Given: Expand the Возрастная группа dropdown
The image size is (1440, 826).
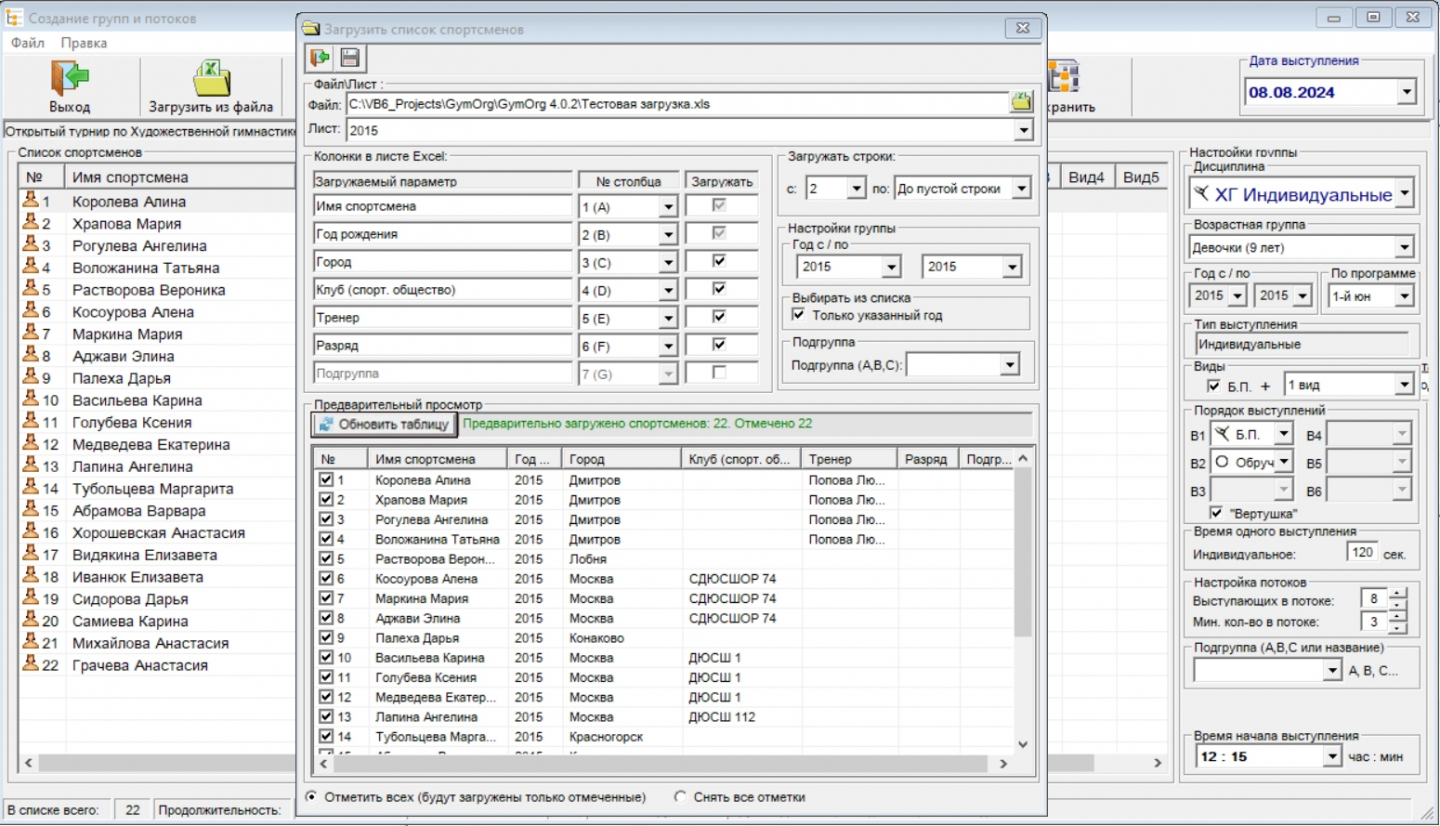Looking at the screenshot, I should [1406, 247].
